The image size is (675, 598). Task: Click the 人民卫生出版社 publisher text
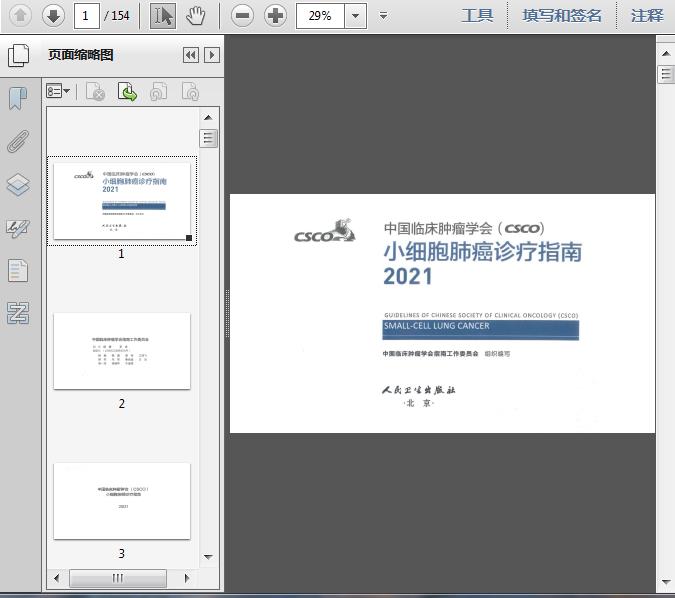(x=418, y=390)
